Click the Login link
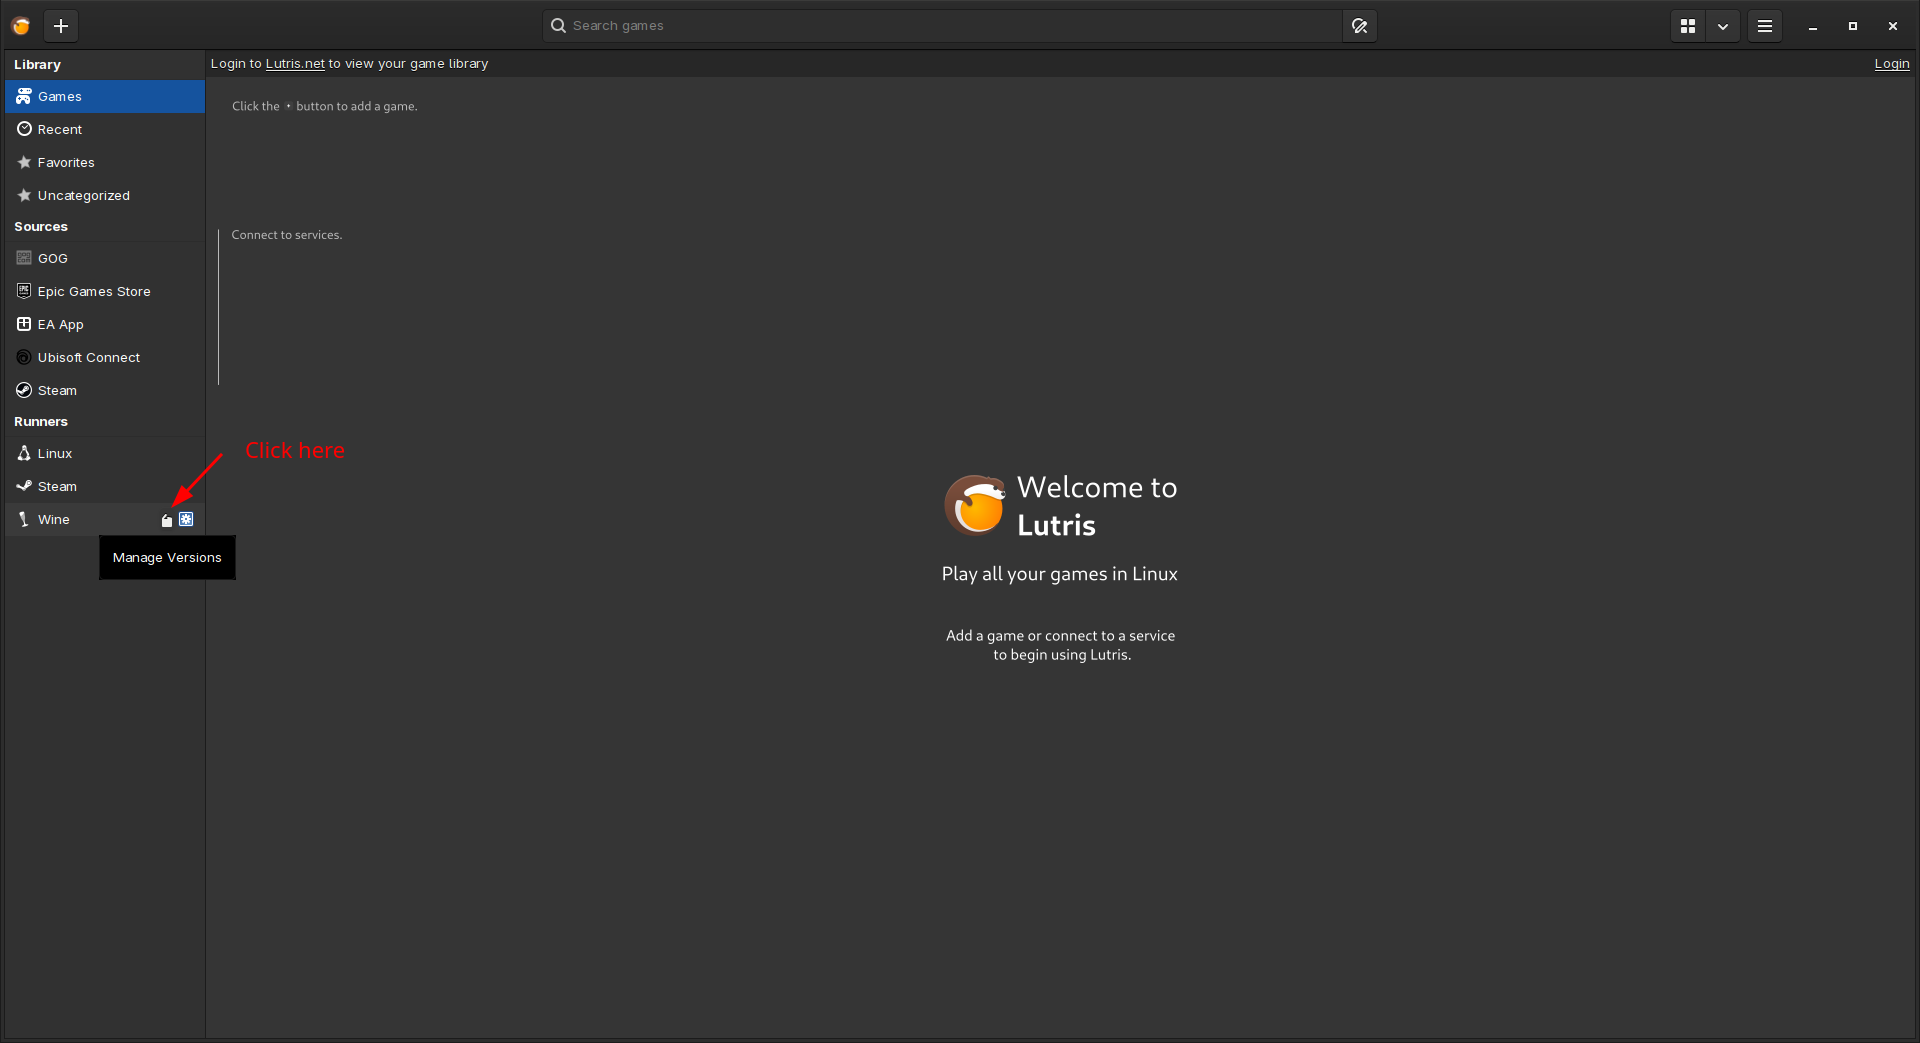This screenshot has width=1920, height=1043. (x=1890, y=63)
